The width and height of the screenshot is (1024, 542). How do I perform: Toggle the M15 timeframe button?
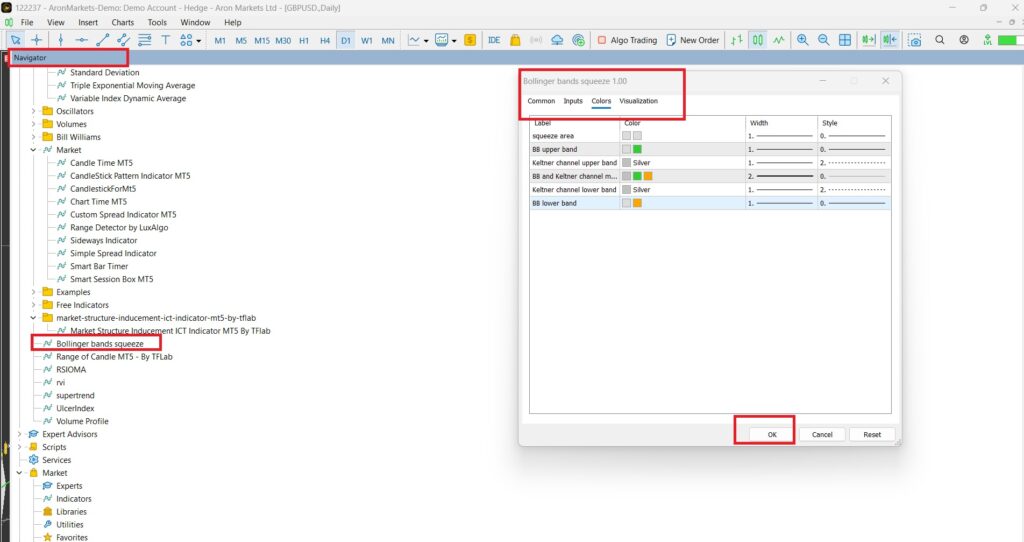[262, 40]
